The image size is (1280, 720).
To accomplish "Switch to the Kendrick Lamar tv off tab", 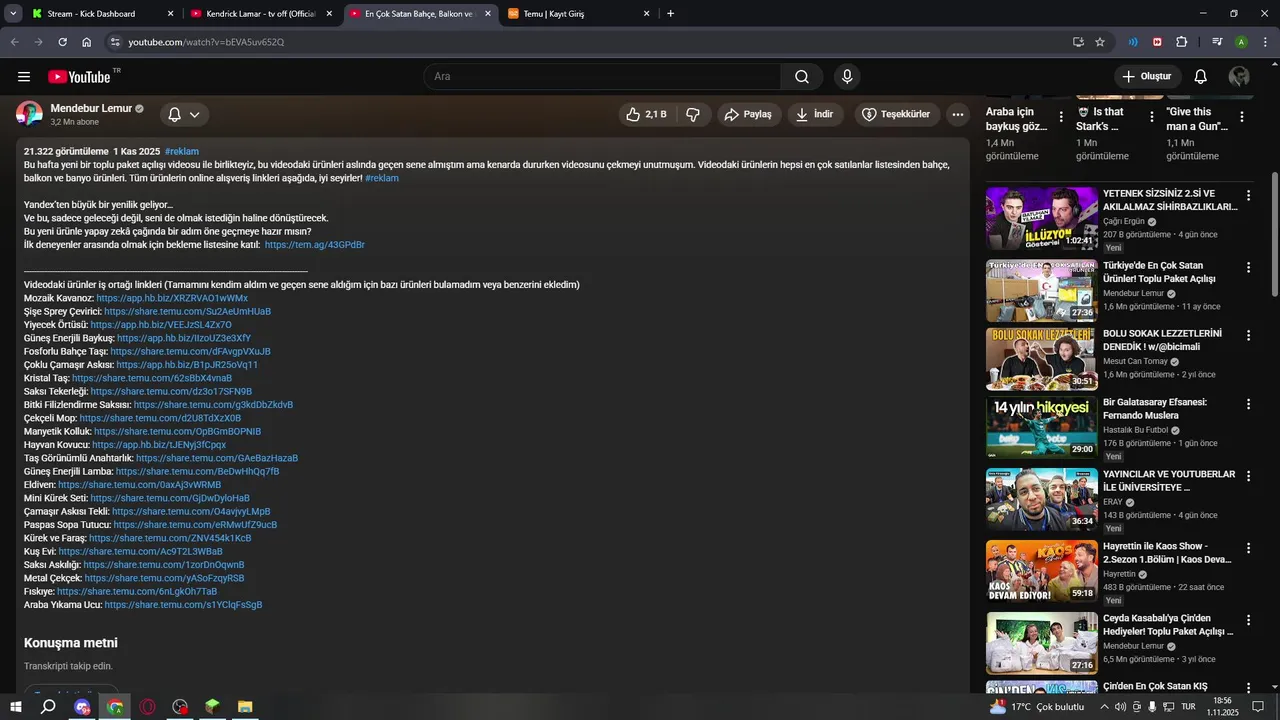I will pos(260,14).
